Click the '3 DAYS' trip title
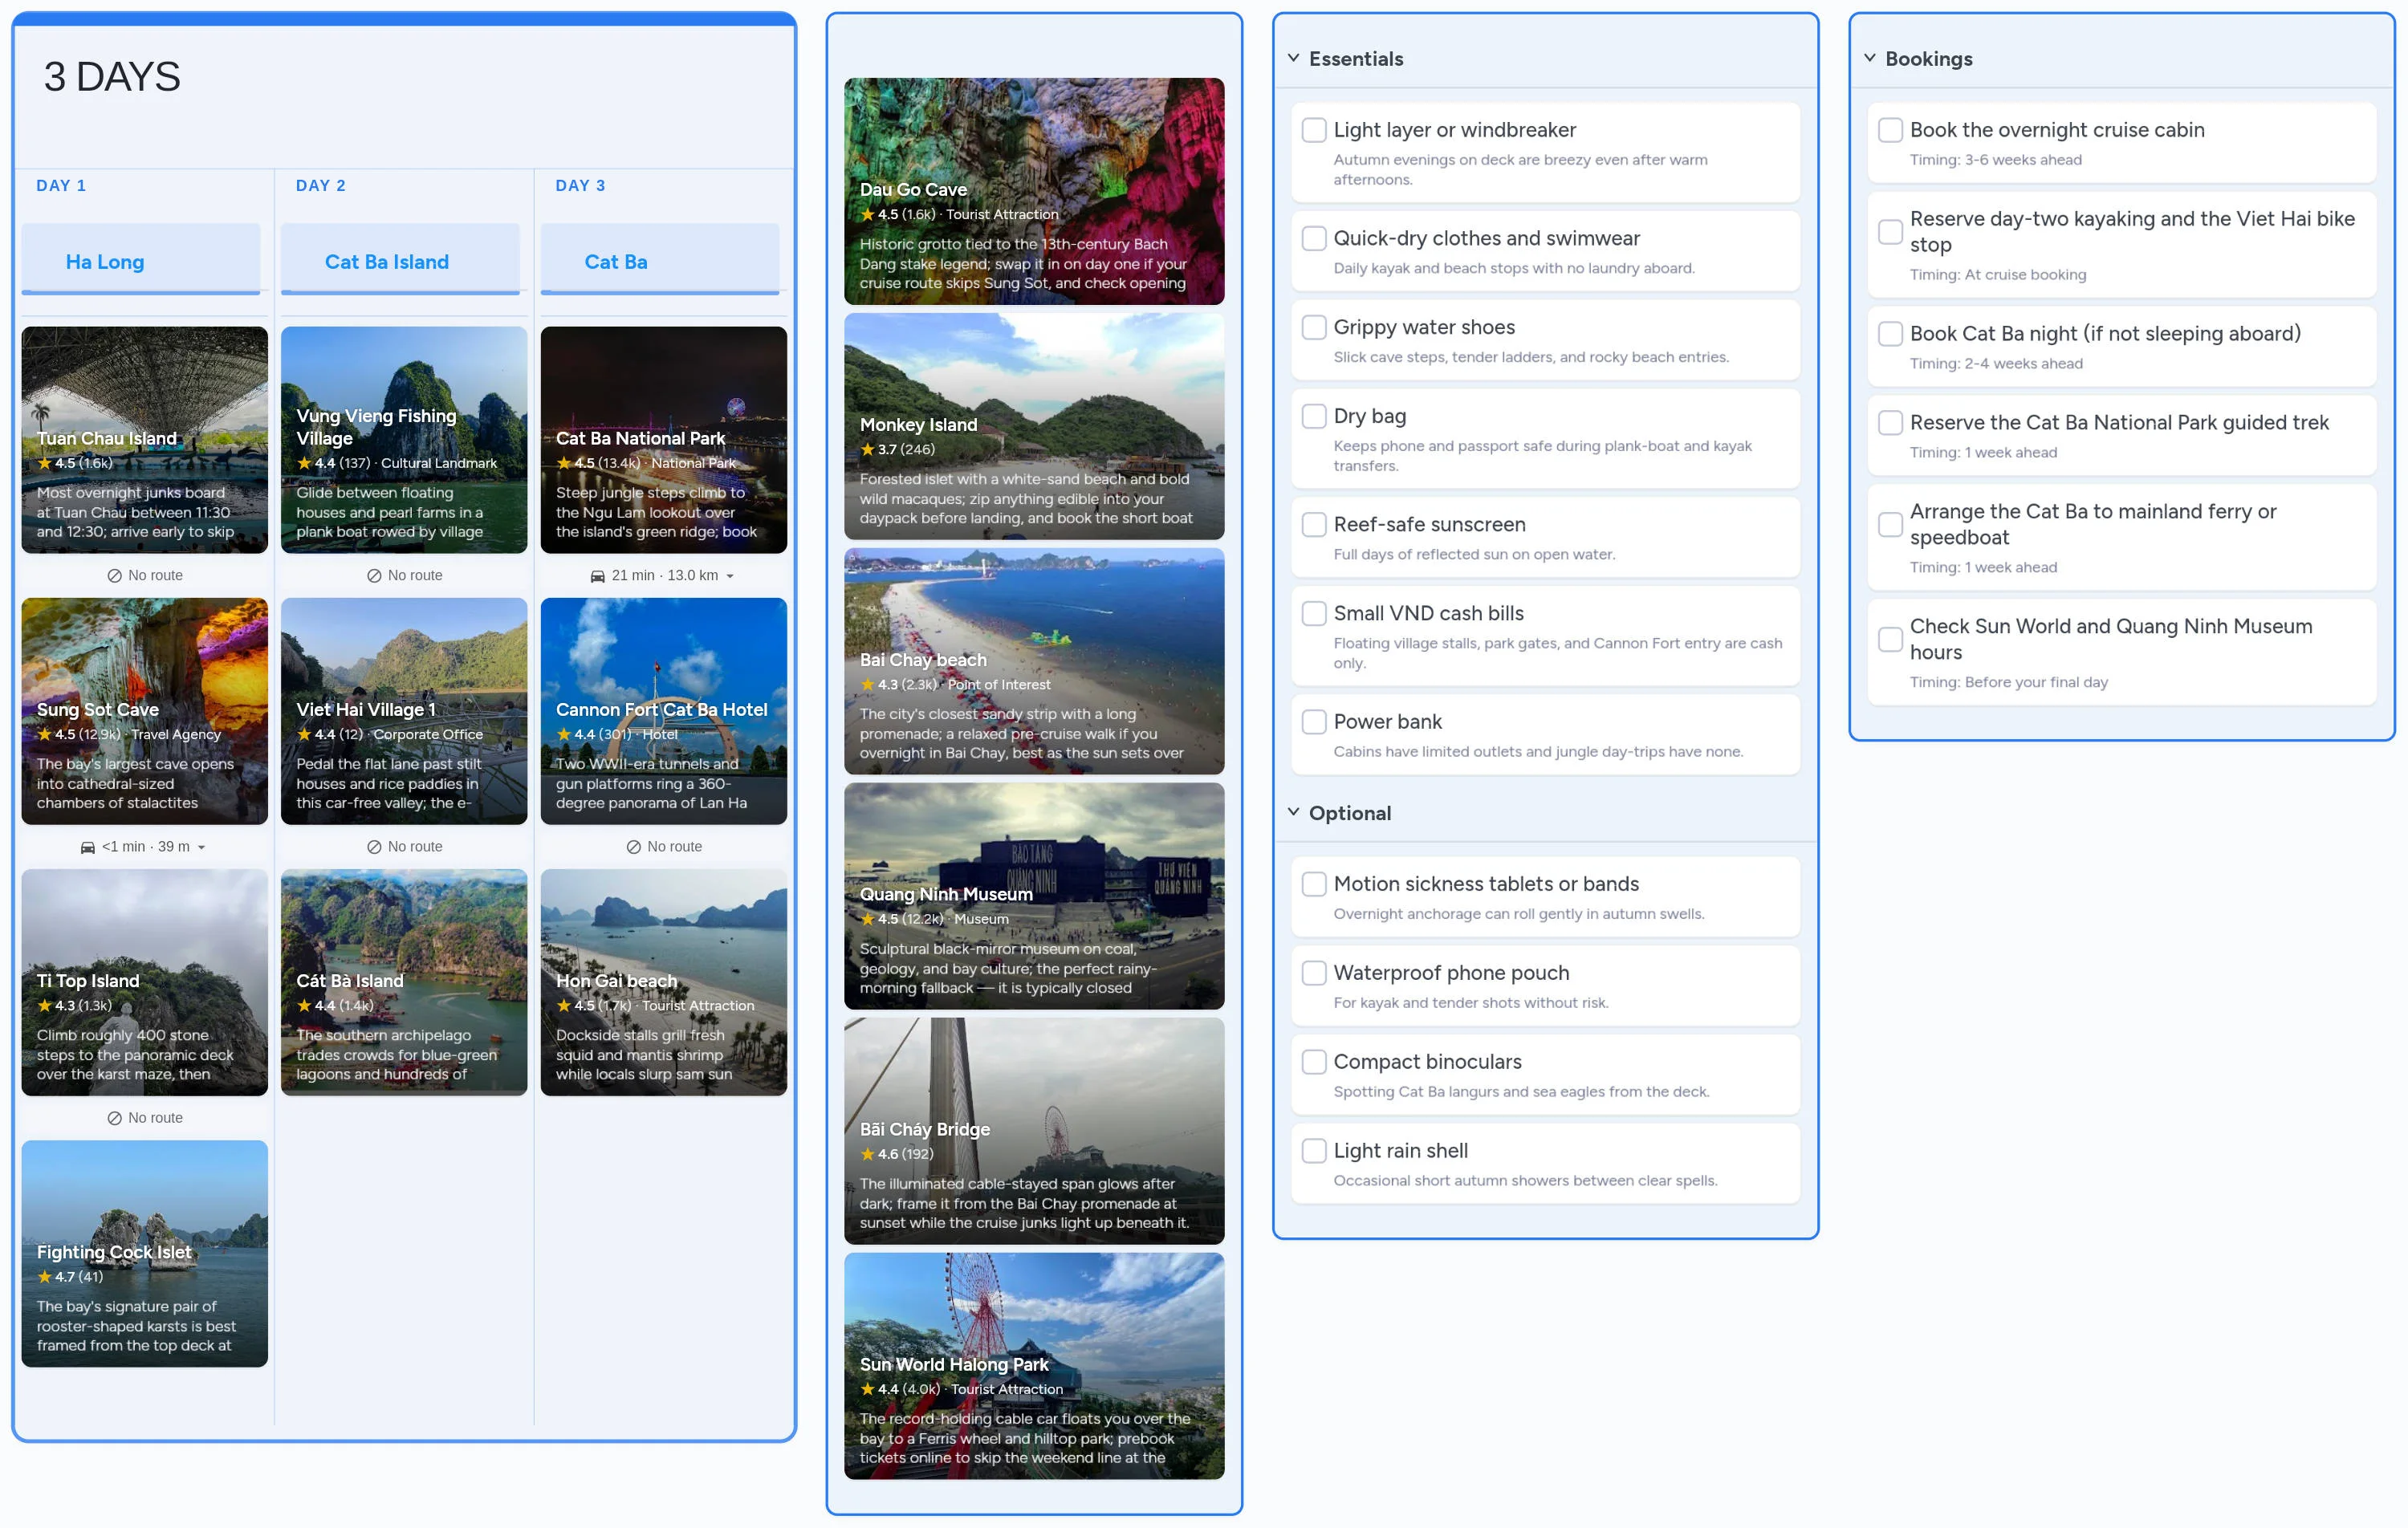 coord(112,77)
